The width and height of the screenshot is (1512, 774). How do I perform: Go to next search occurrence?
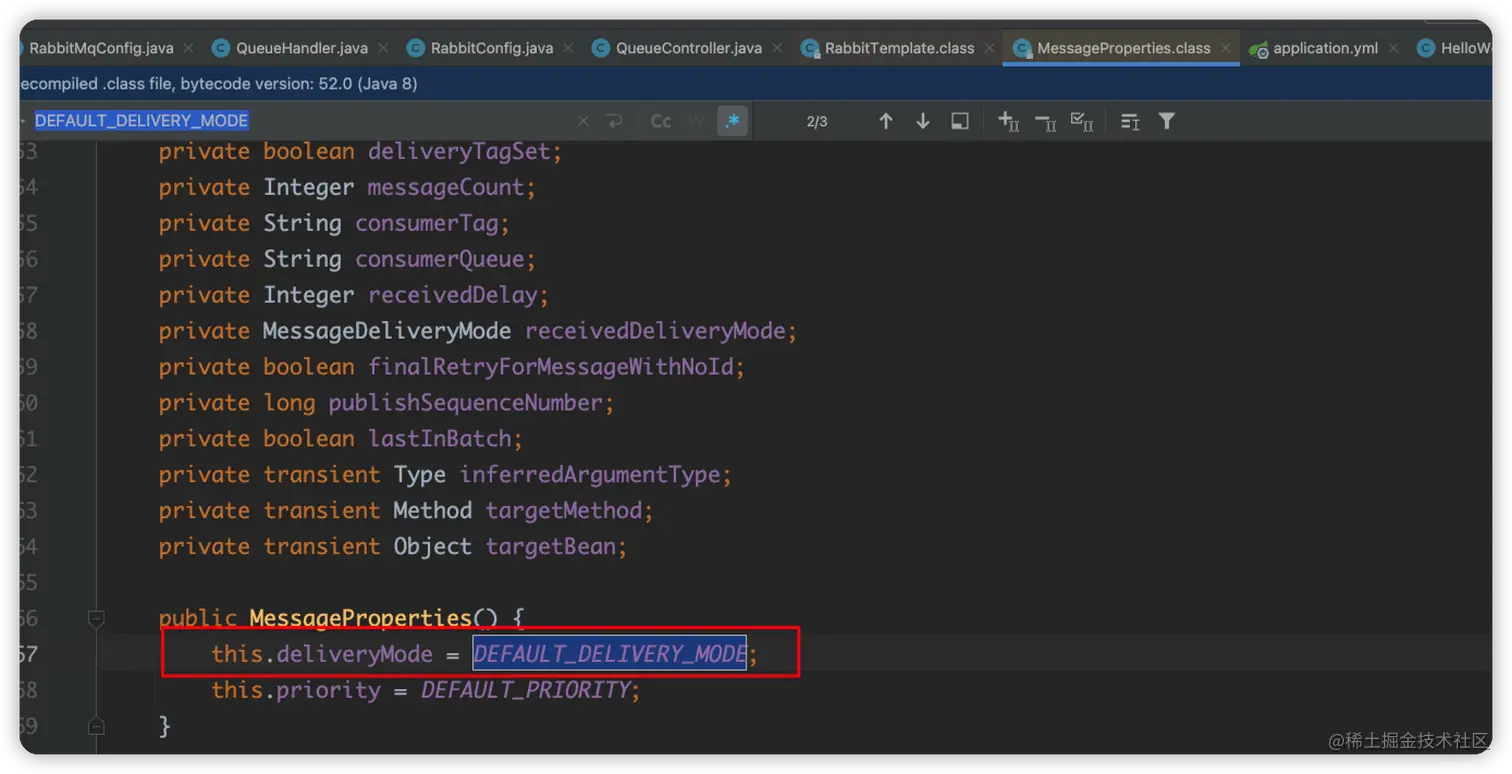(923, 121)
